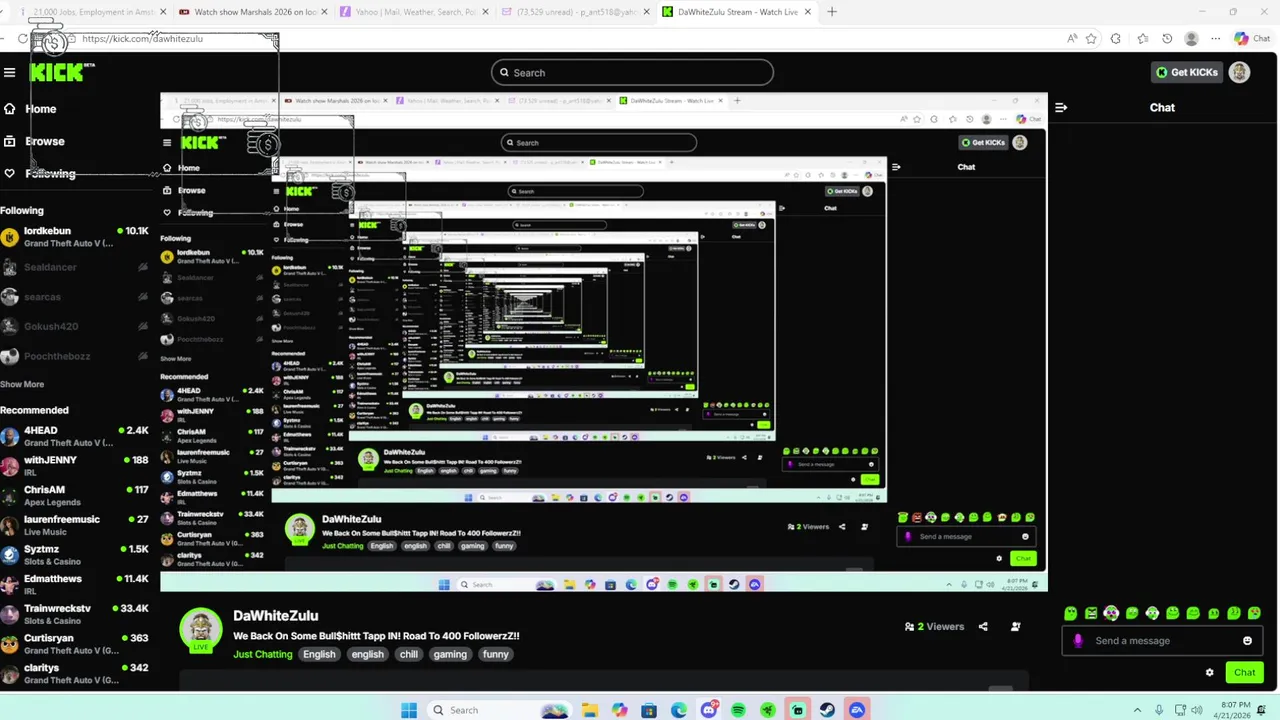The height and width of the screenshot is (720, 1280).
Task: Select the English tag
Action: tap(319, 654)
